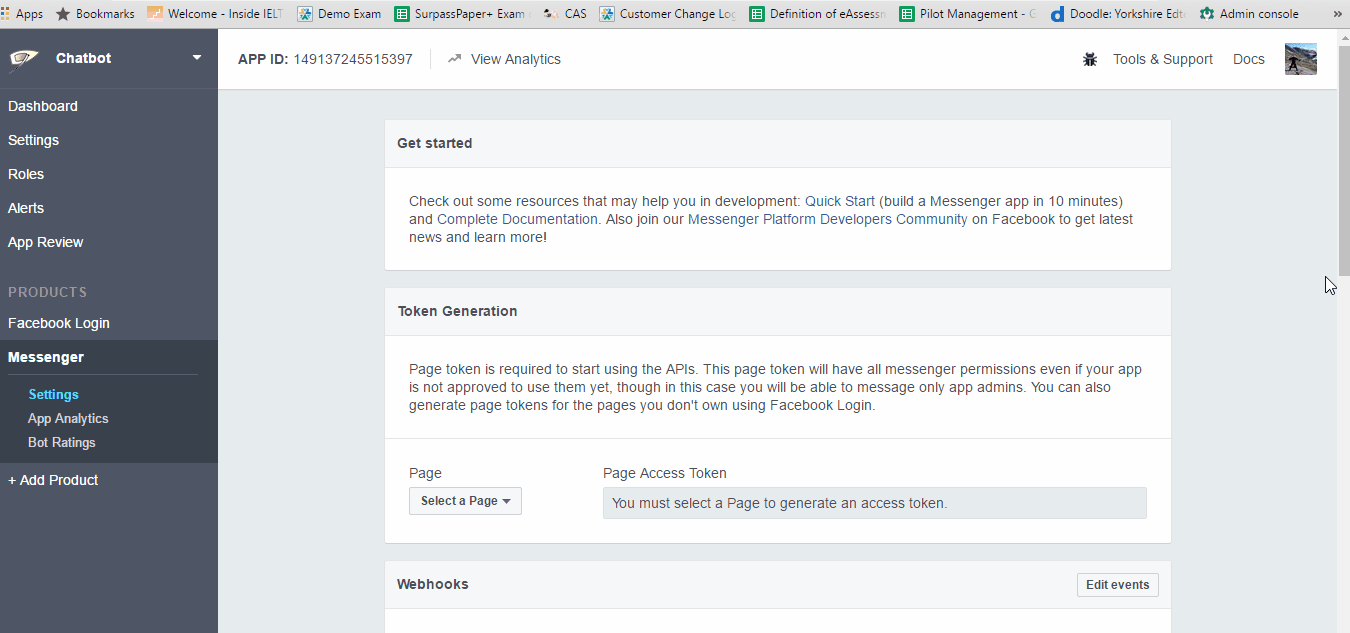
Task: Click the bug report icon
Action: pyautogui.click(x=1090, y=60)
